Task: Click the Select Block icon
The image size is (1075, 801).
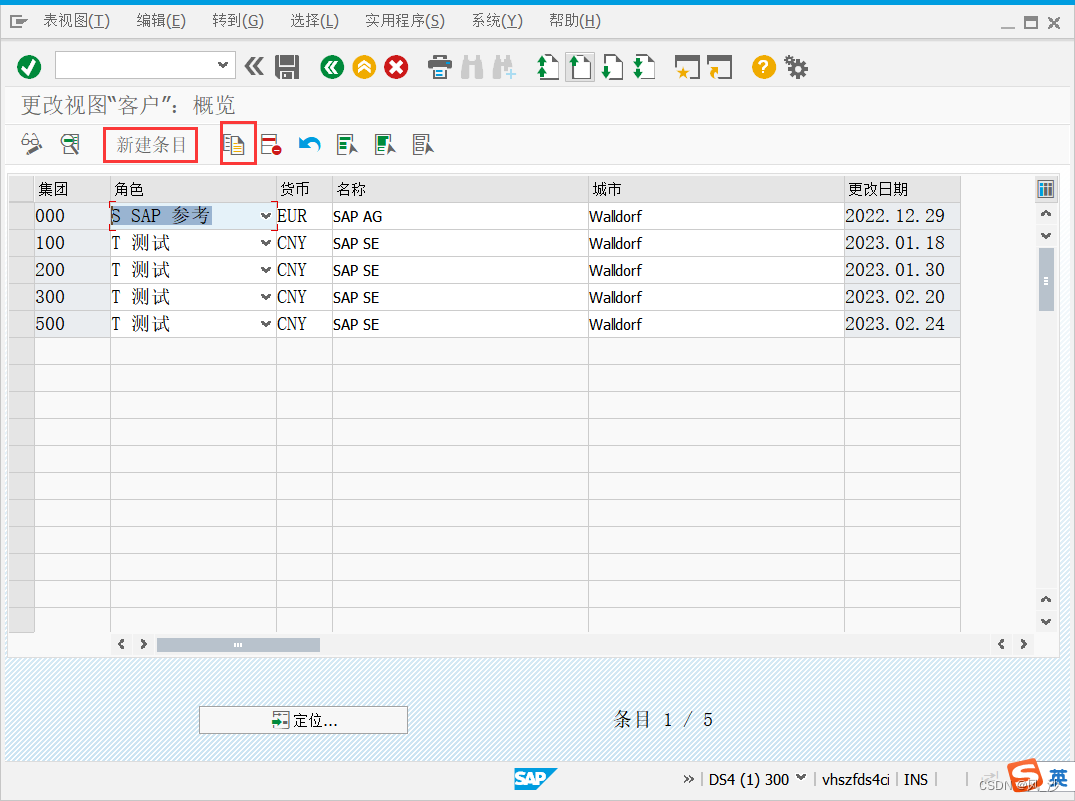Action: pyautogui.click(x=385, y=144)
